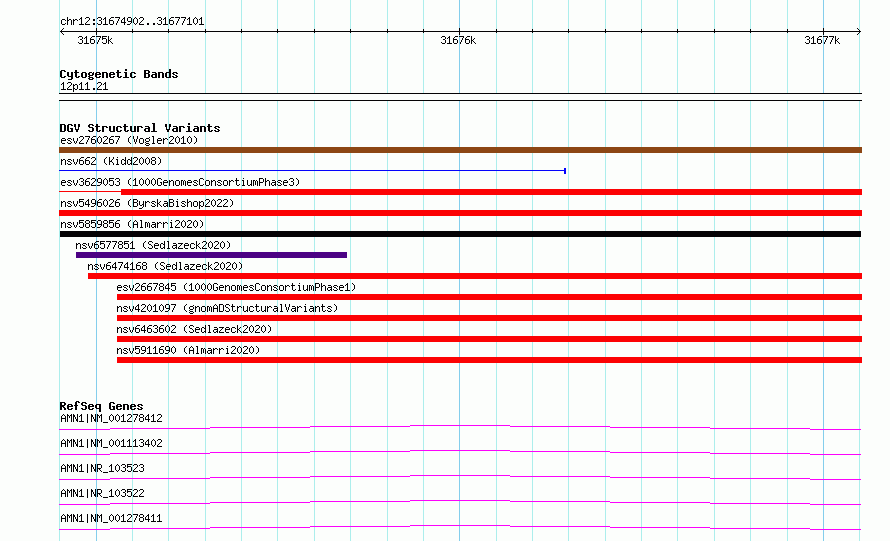Image resolution: width=890 pixels, height=541 pixels.
Task: Open esv3629053 (1000GenomesConsortiumPhase3) label
Action: (x=180, y=182)
